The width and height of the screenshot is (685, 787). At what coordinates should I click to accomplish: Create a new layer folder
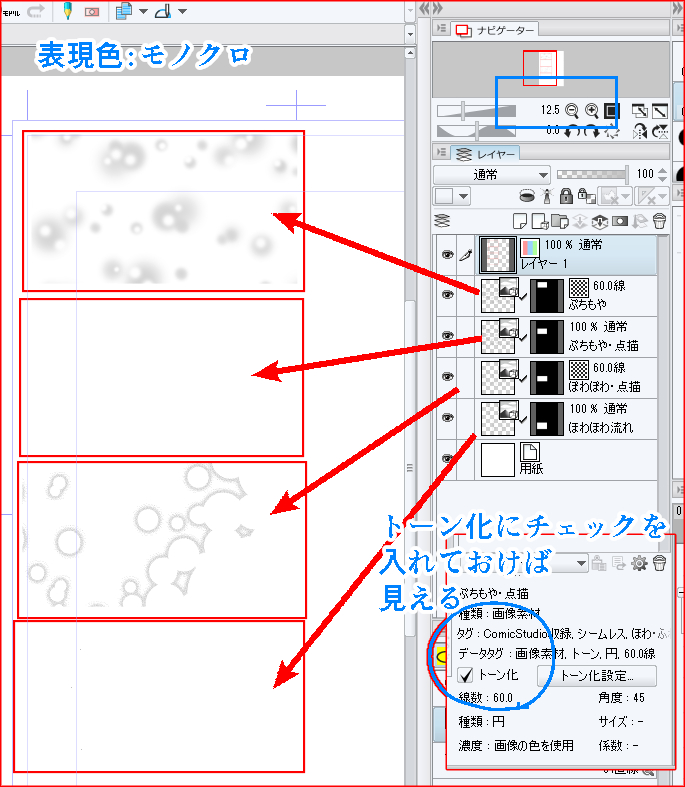559,221
